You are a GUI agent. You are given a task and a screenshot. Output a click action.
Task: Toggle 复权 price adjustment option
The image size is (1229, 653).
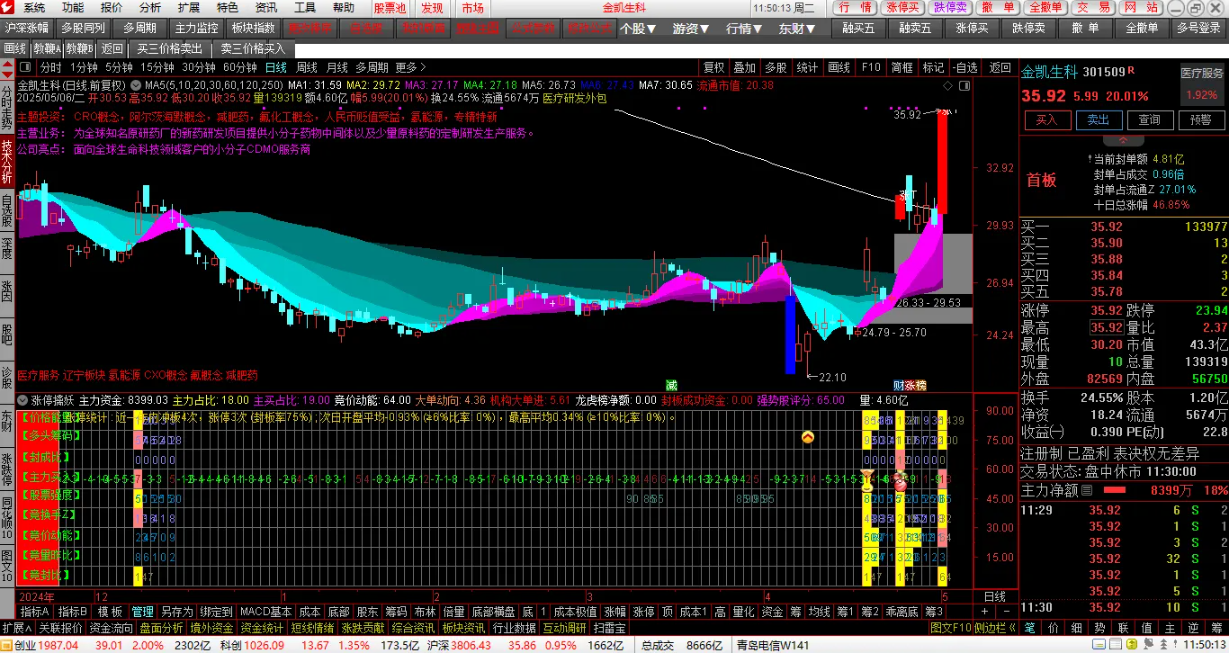click(x=714, y=68)
